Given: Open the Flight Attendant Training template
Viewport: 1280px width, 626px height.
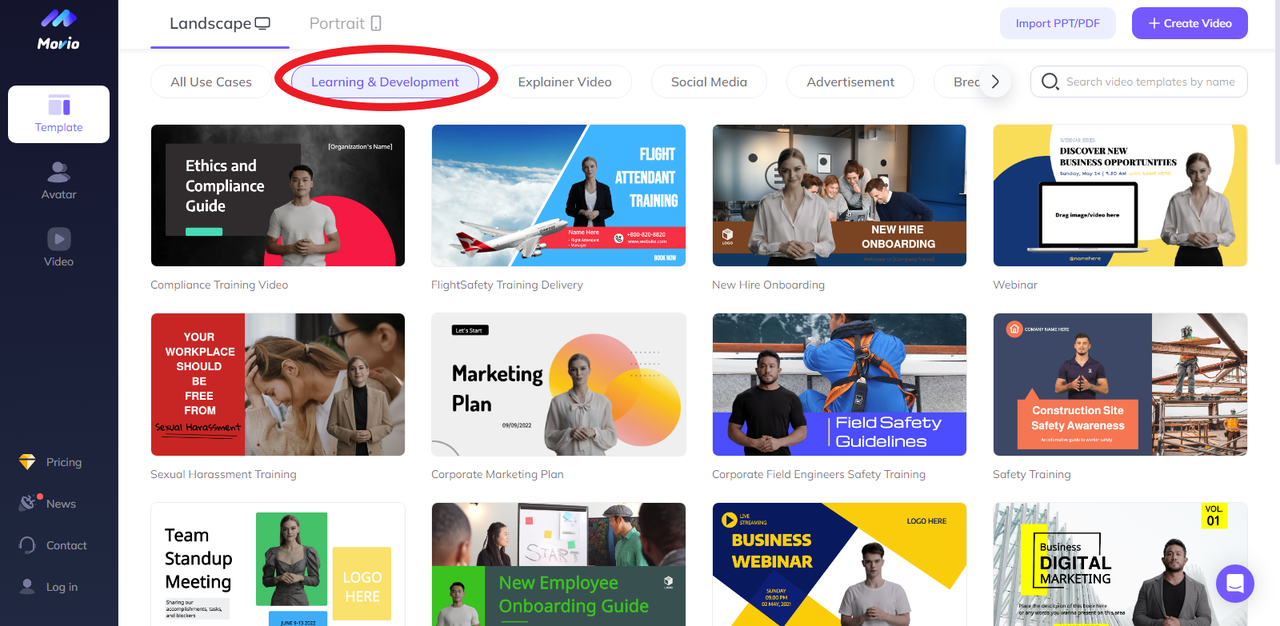Looking at the screenshot, I should click(x=559, y=195).
